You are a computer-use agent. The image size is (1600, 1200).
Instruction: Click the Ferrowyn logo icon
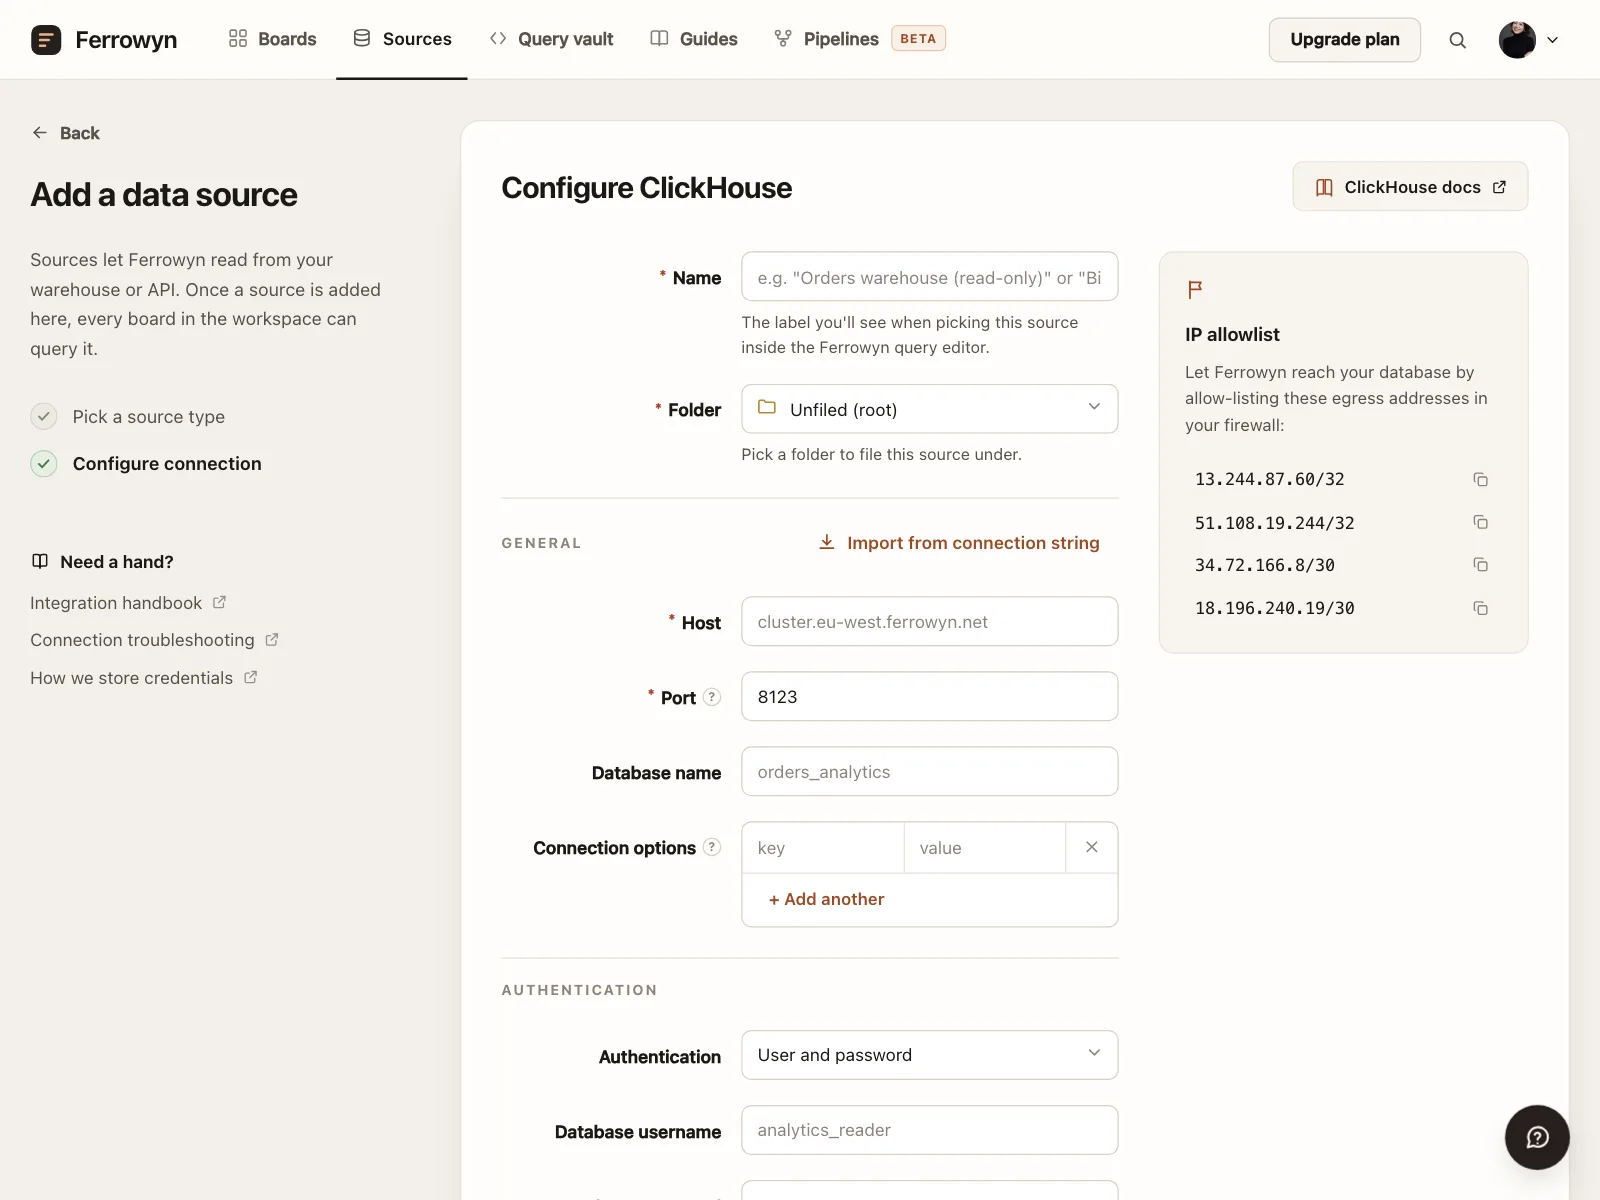46,40
